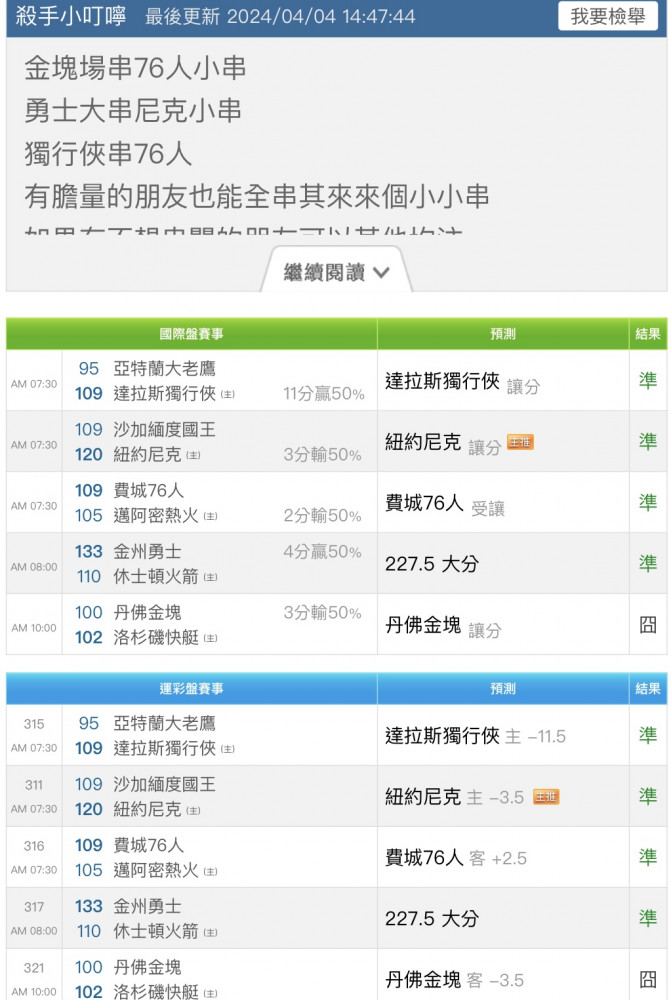
Task: Open 金州勇士 team in 國際盤 table
Action: point(147,552)
